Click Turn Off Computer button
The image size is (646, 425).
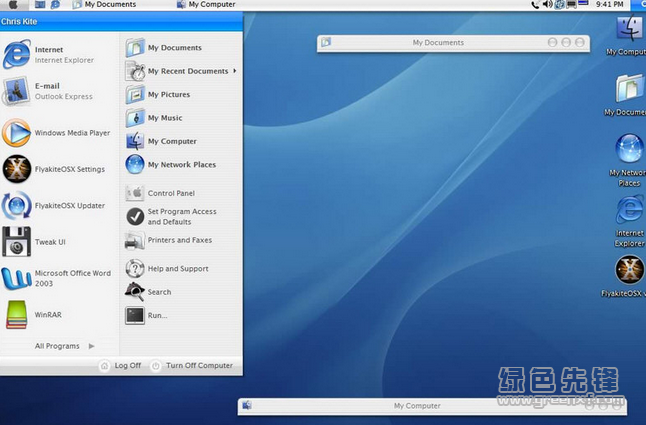[192, 365]
